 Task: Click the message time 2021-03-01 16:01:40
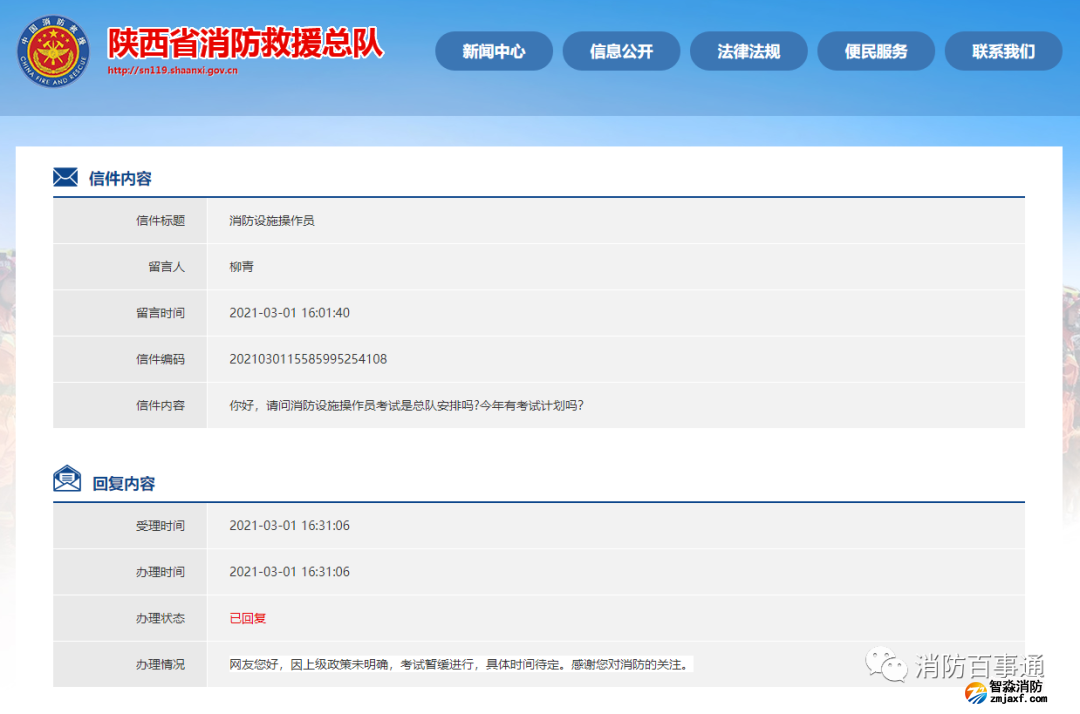click(289, 313)
